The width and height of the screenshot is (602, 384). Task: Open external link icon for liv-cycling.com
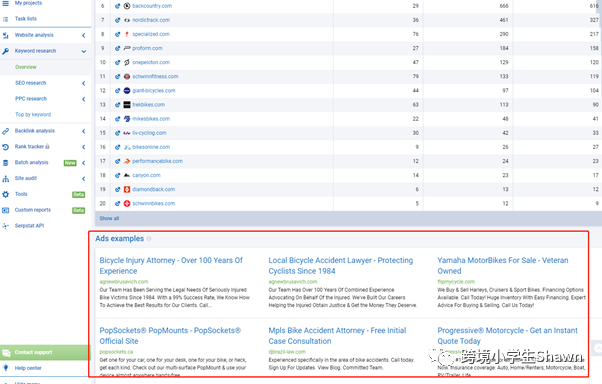[x=117, y=133]
